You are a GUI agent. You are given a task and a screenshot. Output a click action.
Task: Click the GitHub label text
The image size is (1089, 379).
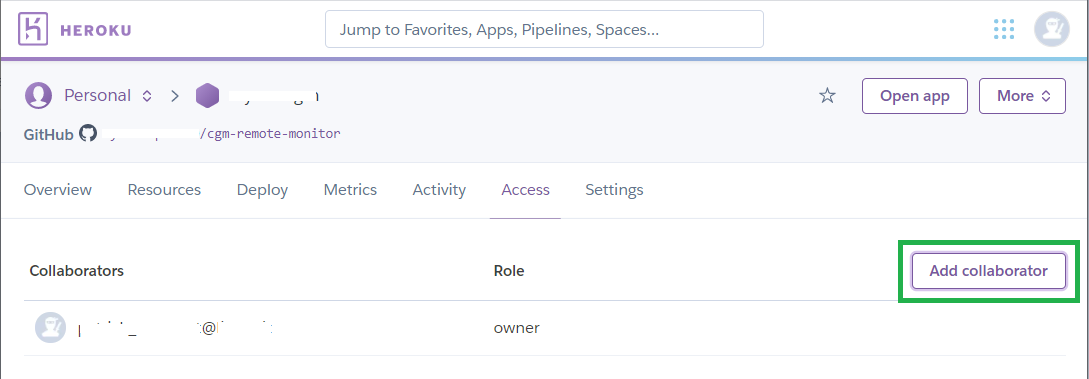(48, 134)
